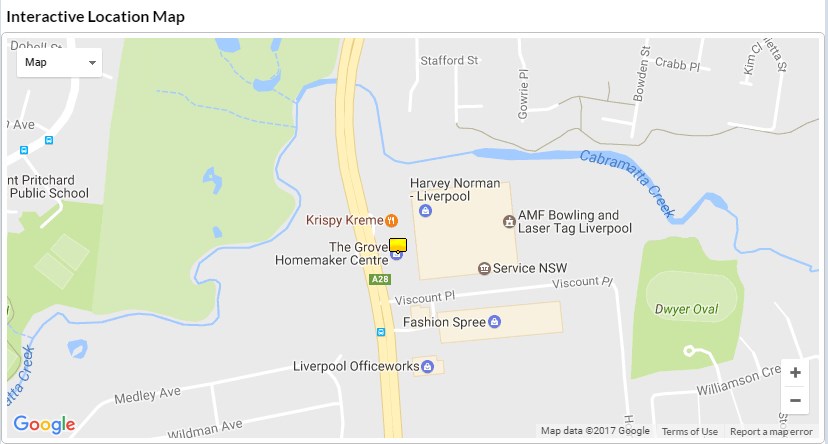The image size is (828, 444).
Task: Click The Grove Homemaker Centre label
Action: 332,253
